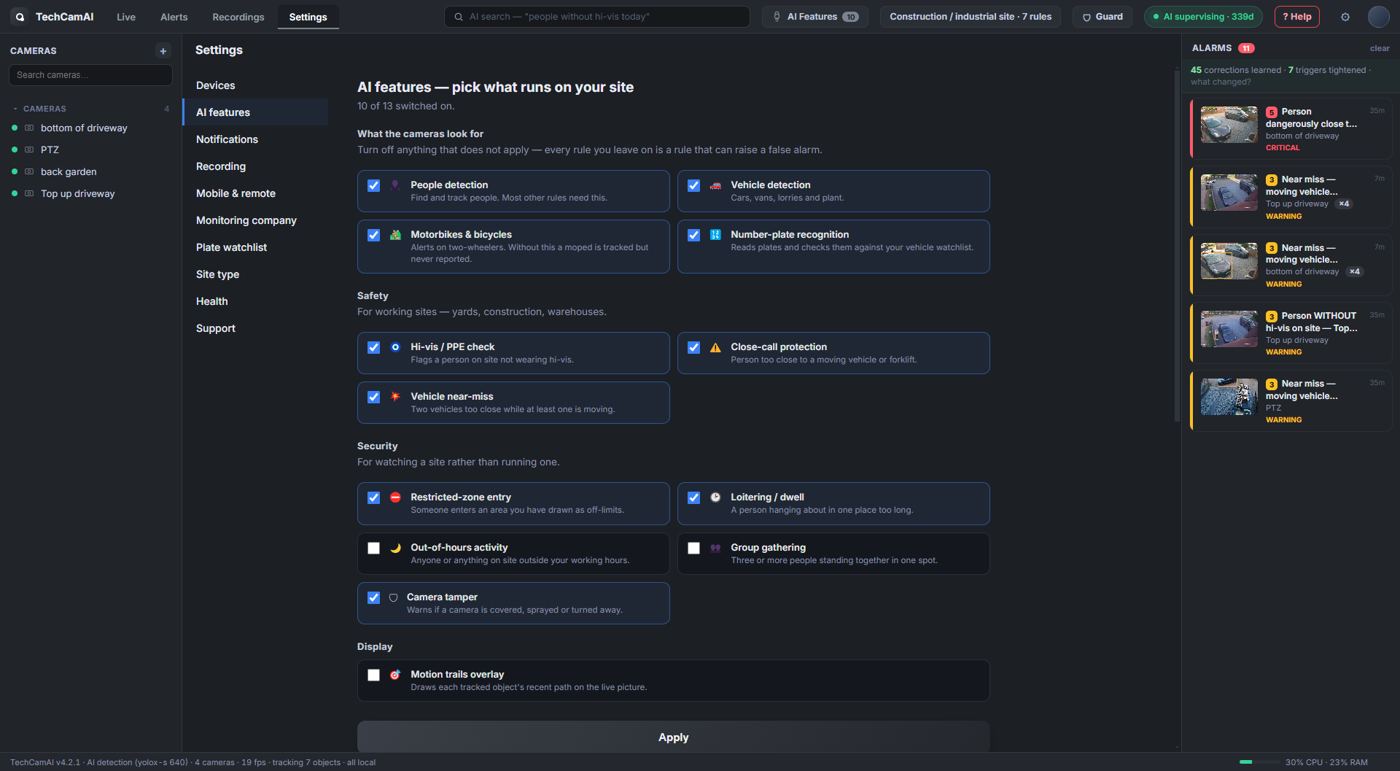The width and height of the screenshot is (1400, 771).
Task: Uncheck Camera tamper checkbox
Action: coord(373,598)
